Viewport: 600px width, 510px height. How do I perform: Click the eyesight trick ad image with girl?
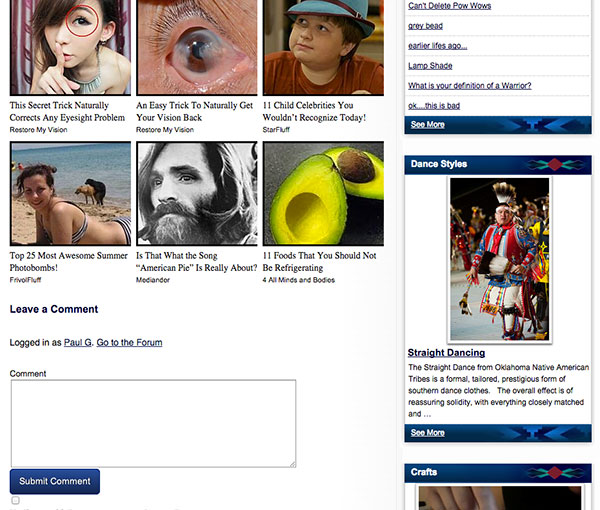(x=70, y=47)
